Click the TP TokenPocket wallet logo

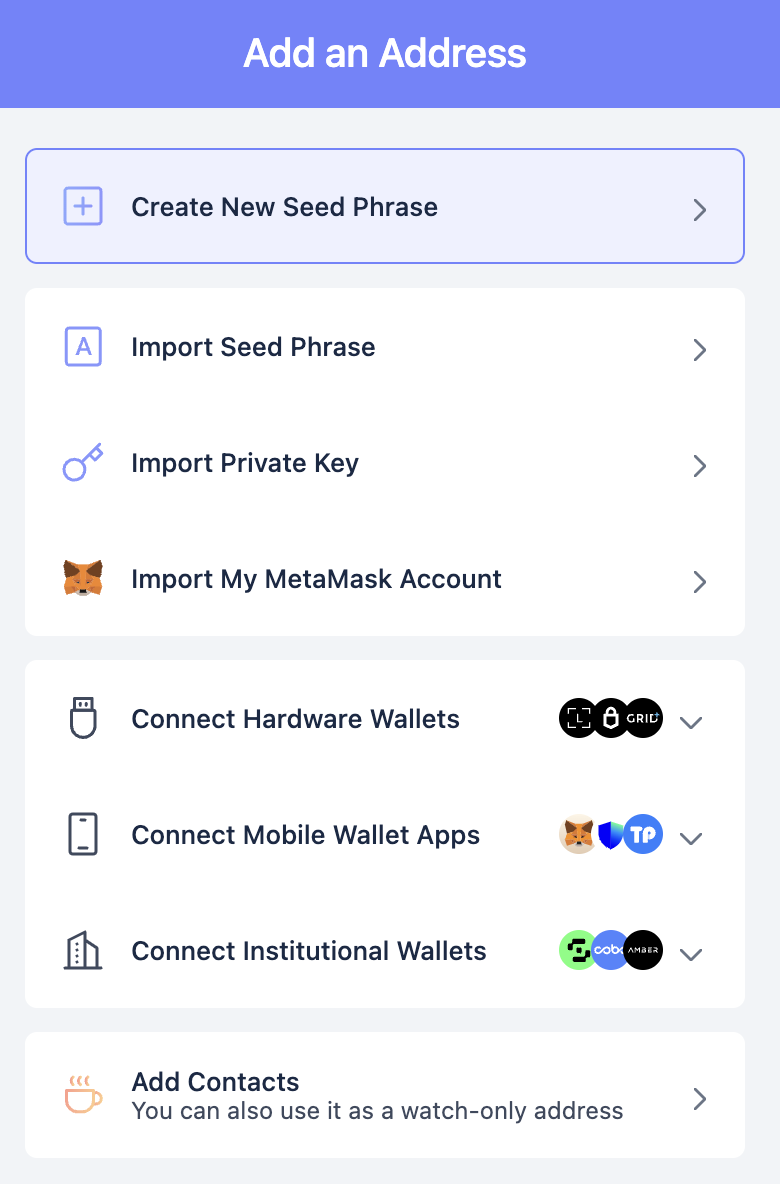click(643, 834)
